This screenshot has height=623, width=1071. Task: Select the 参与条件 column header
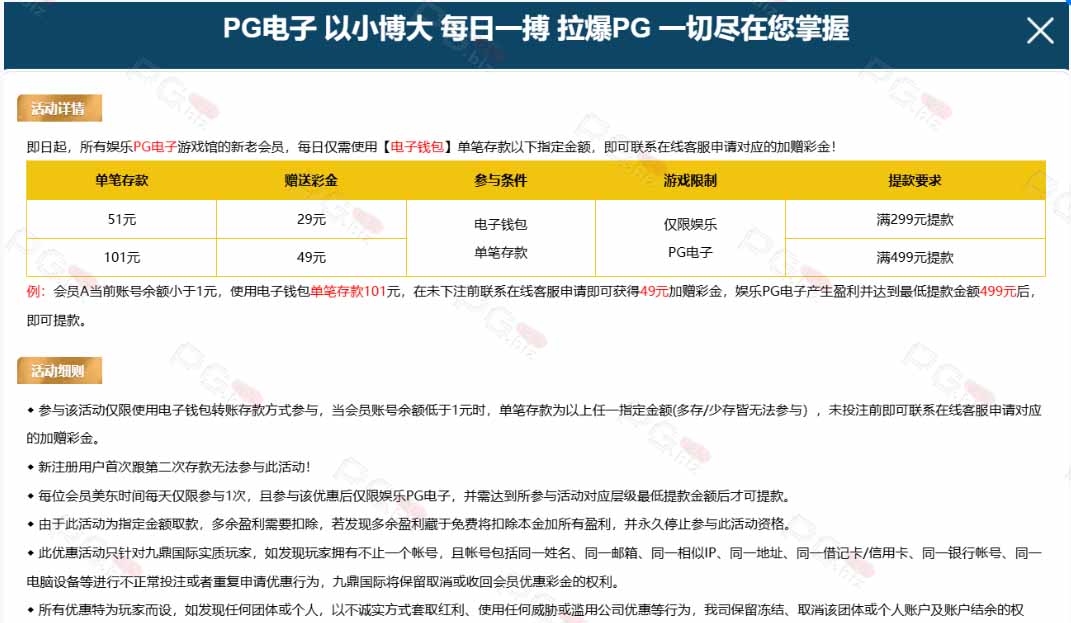[x=501, y=180]
